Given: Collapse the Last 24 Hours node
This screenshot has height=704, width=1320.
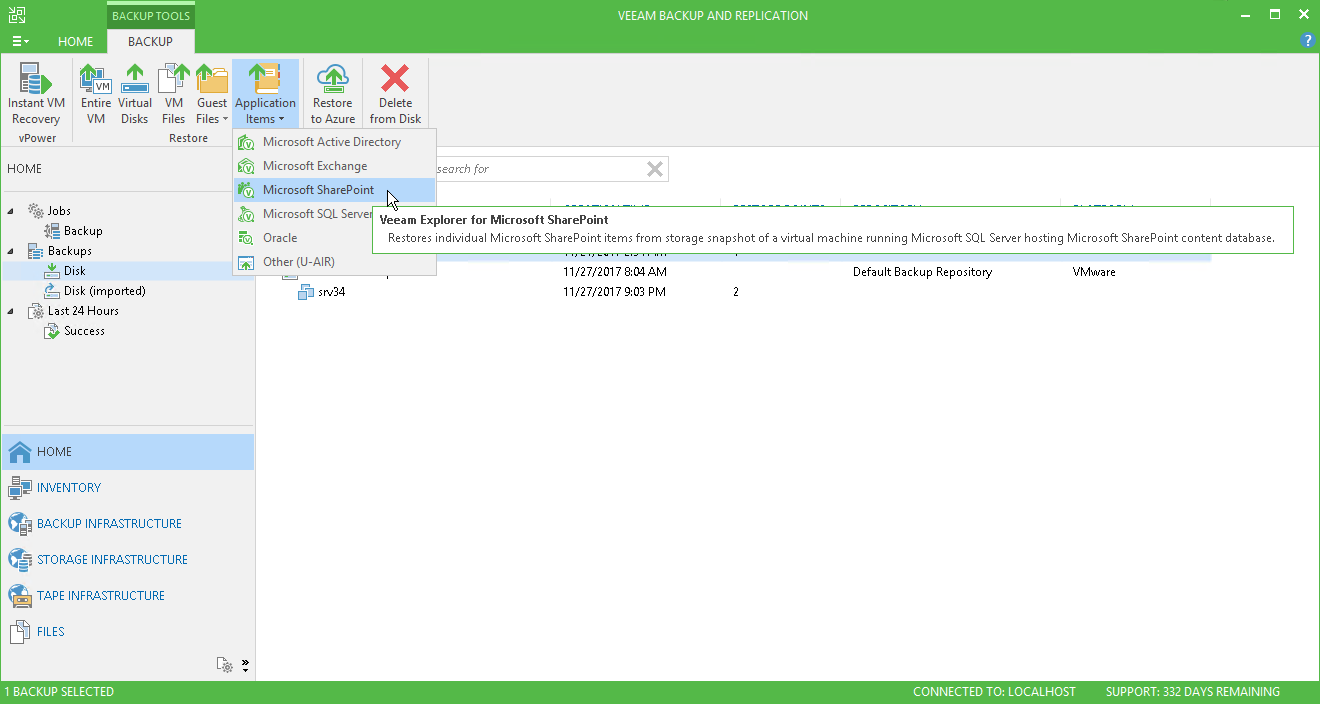Looking at the screenshot, I should 11,311.
